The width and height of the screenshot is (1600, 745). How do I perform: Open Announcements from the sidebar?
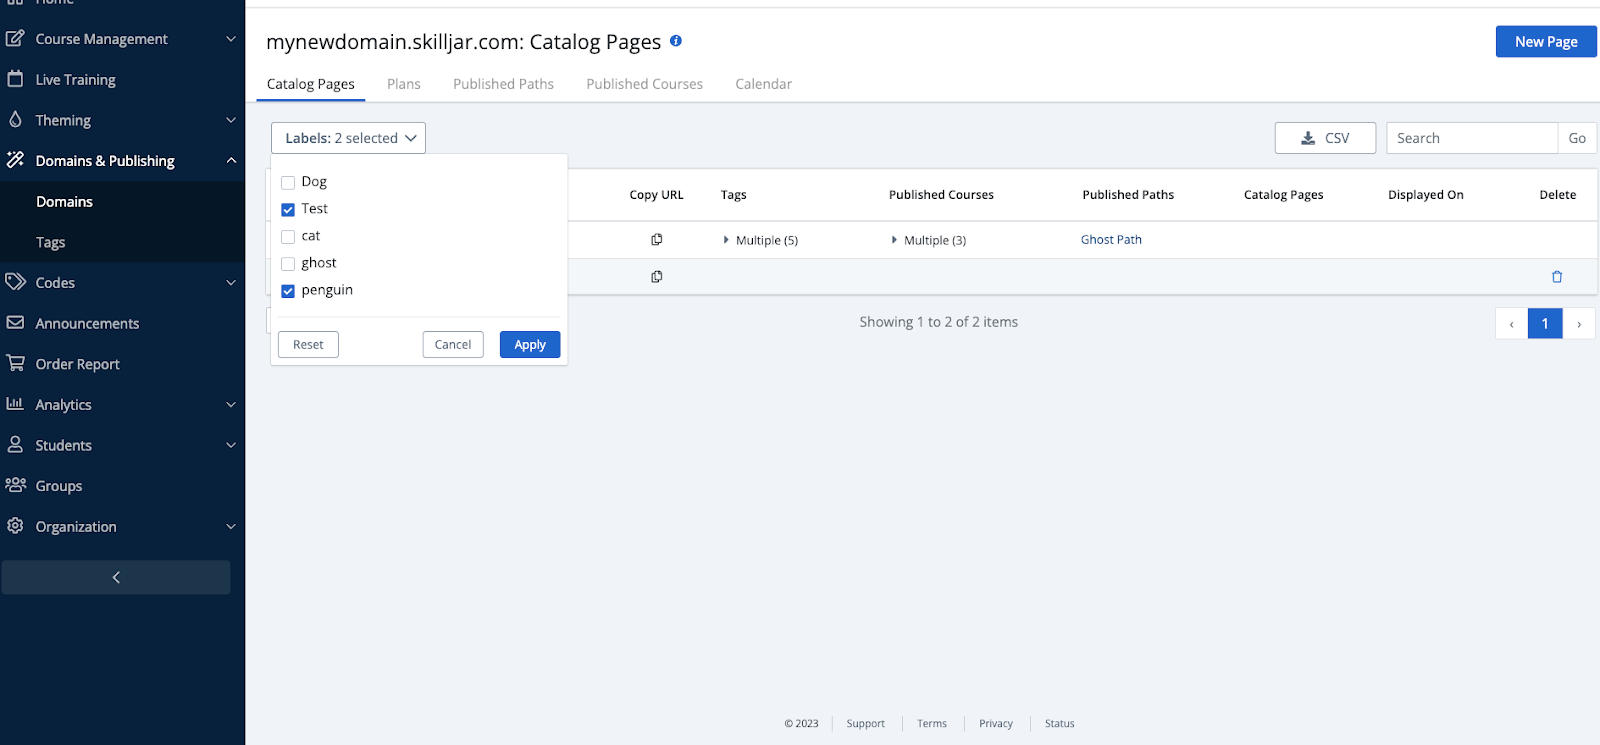click(x=87, y=324)
